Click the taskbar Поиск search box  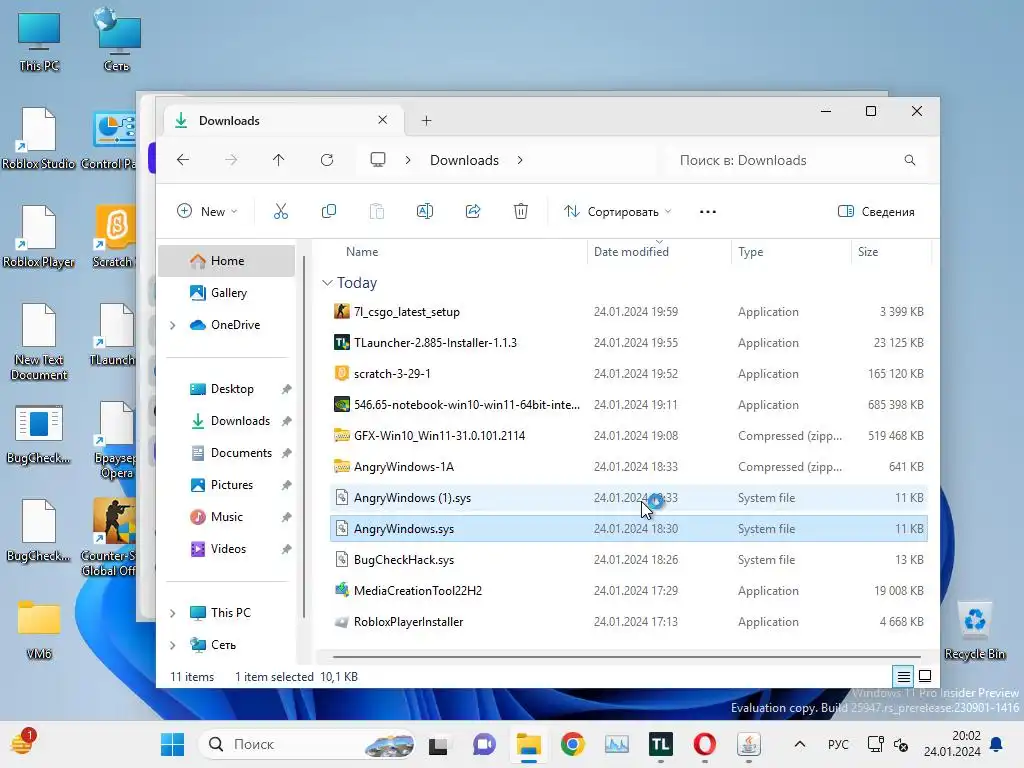[x=307, y=744]
